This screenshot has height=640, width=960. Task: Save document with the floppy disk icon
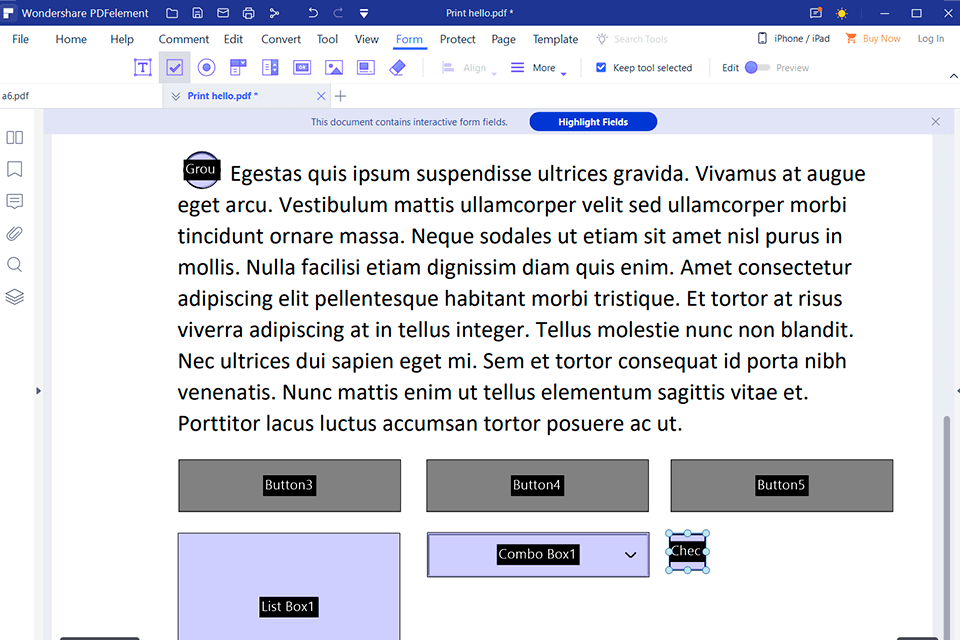click(x=198, y=13)
